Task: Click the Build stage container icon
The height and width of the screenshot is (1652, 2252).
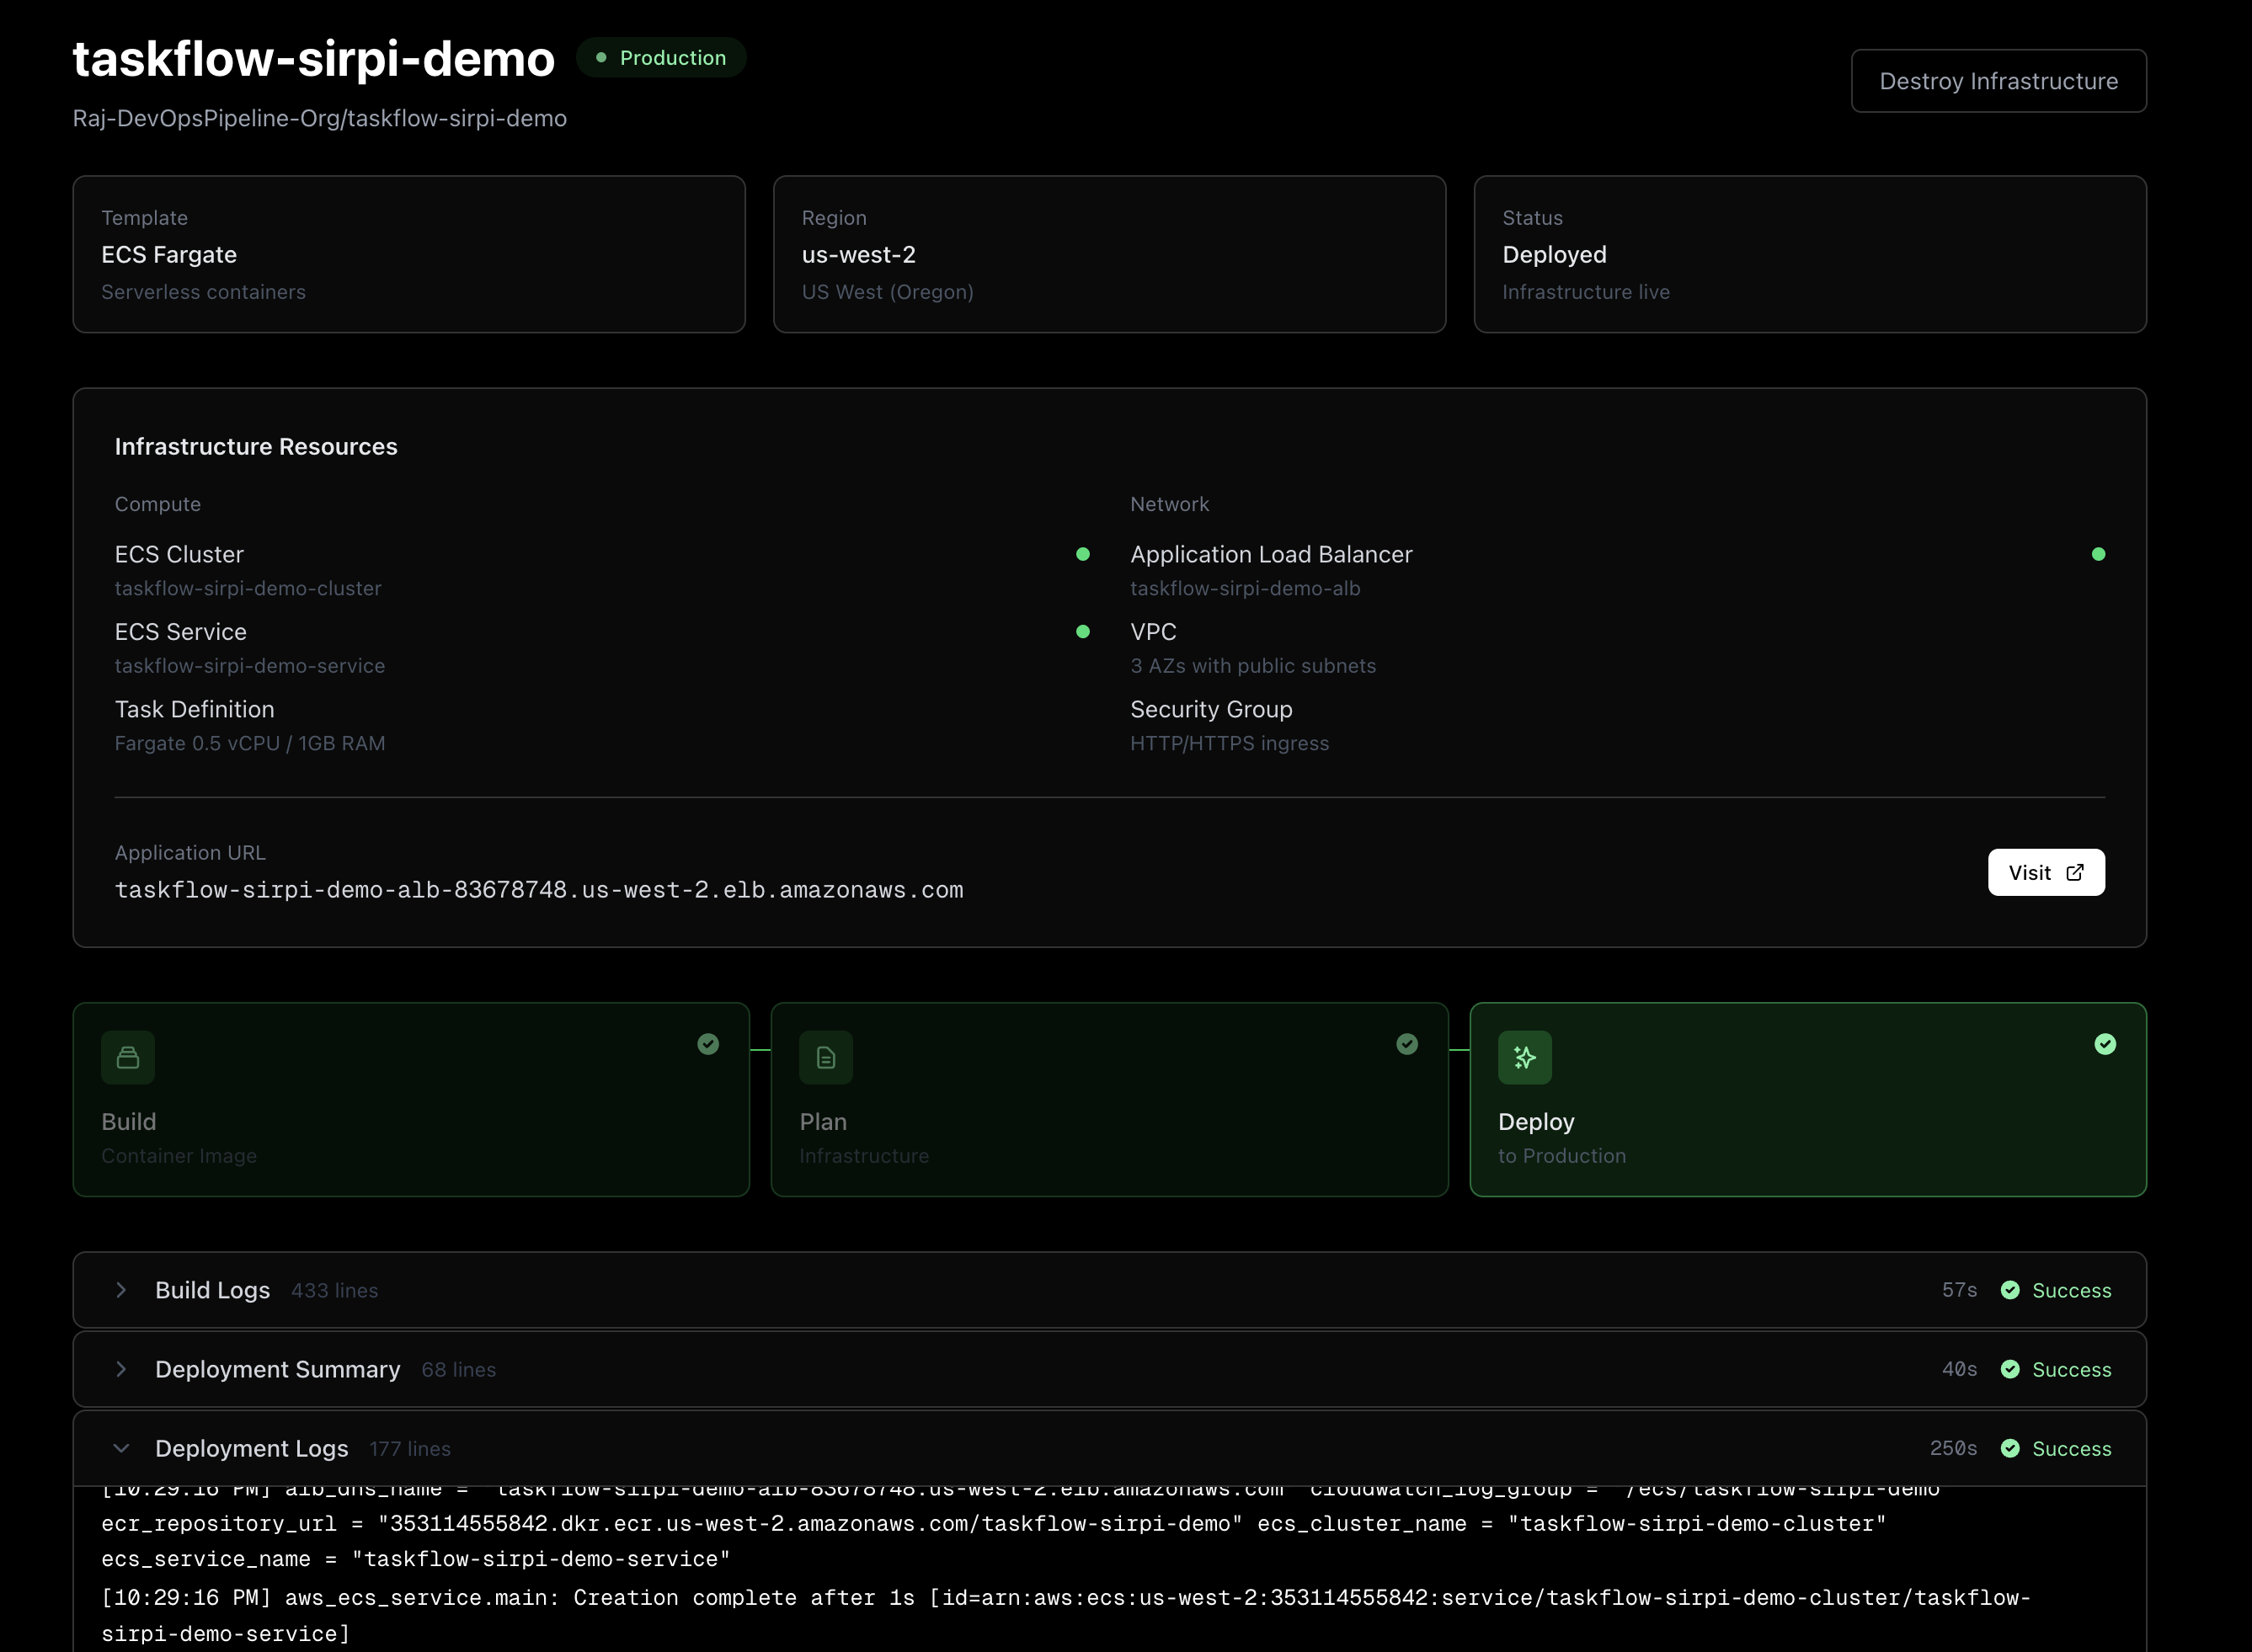Action: (x=128, y=1058)
